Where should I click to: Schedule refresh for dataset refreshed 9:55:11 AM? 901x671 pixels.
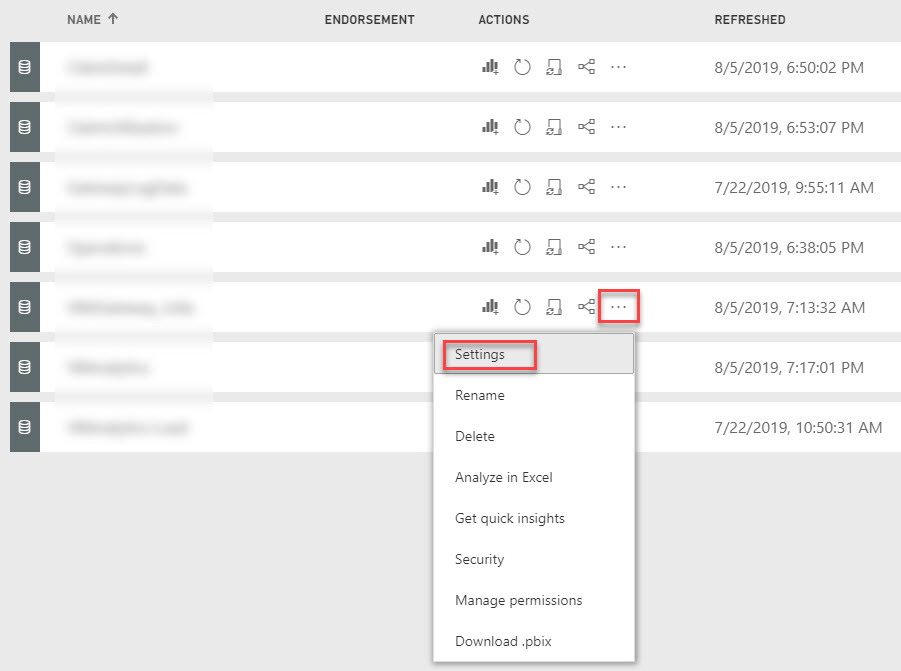pos(554,187)
